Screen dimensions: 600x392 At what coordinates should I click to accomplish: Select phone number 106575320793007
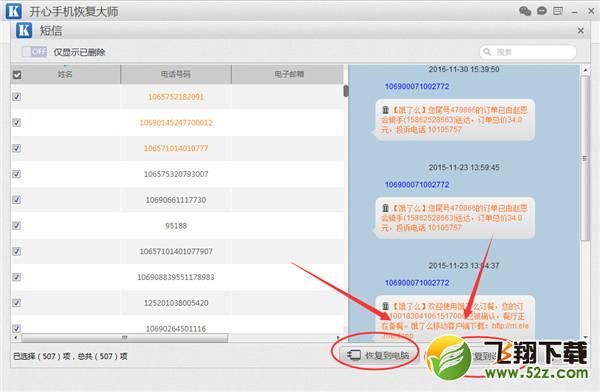pyautogui.click(x=176, y=174)
